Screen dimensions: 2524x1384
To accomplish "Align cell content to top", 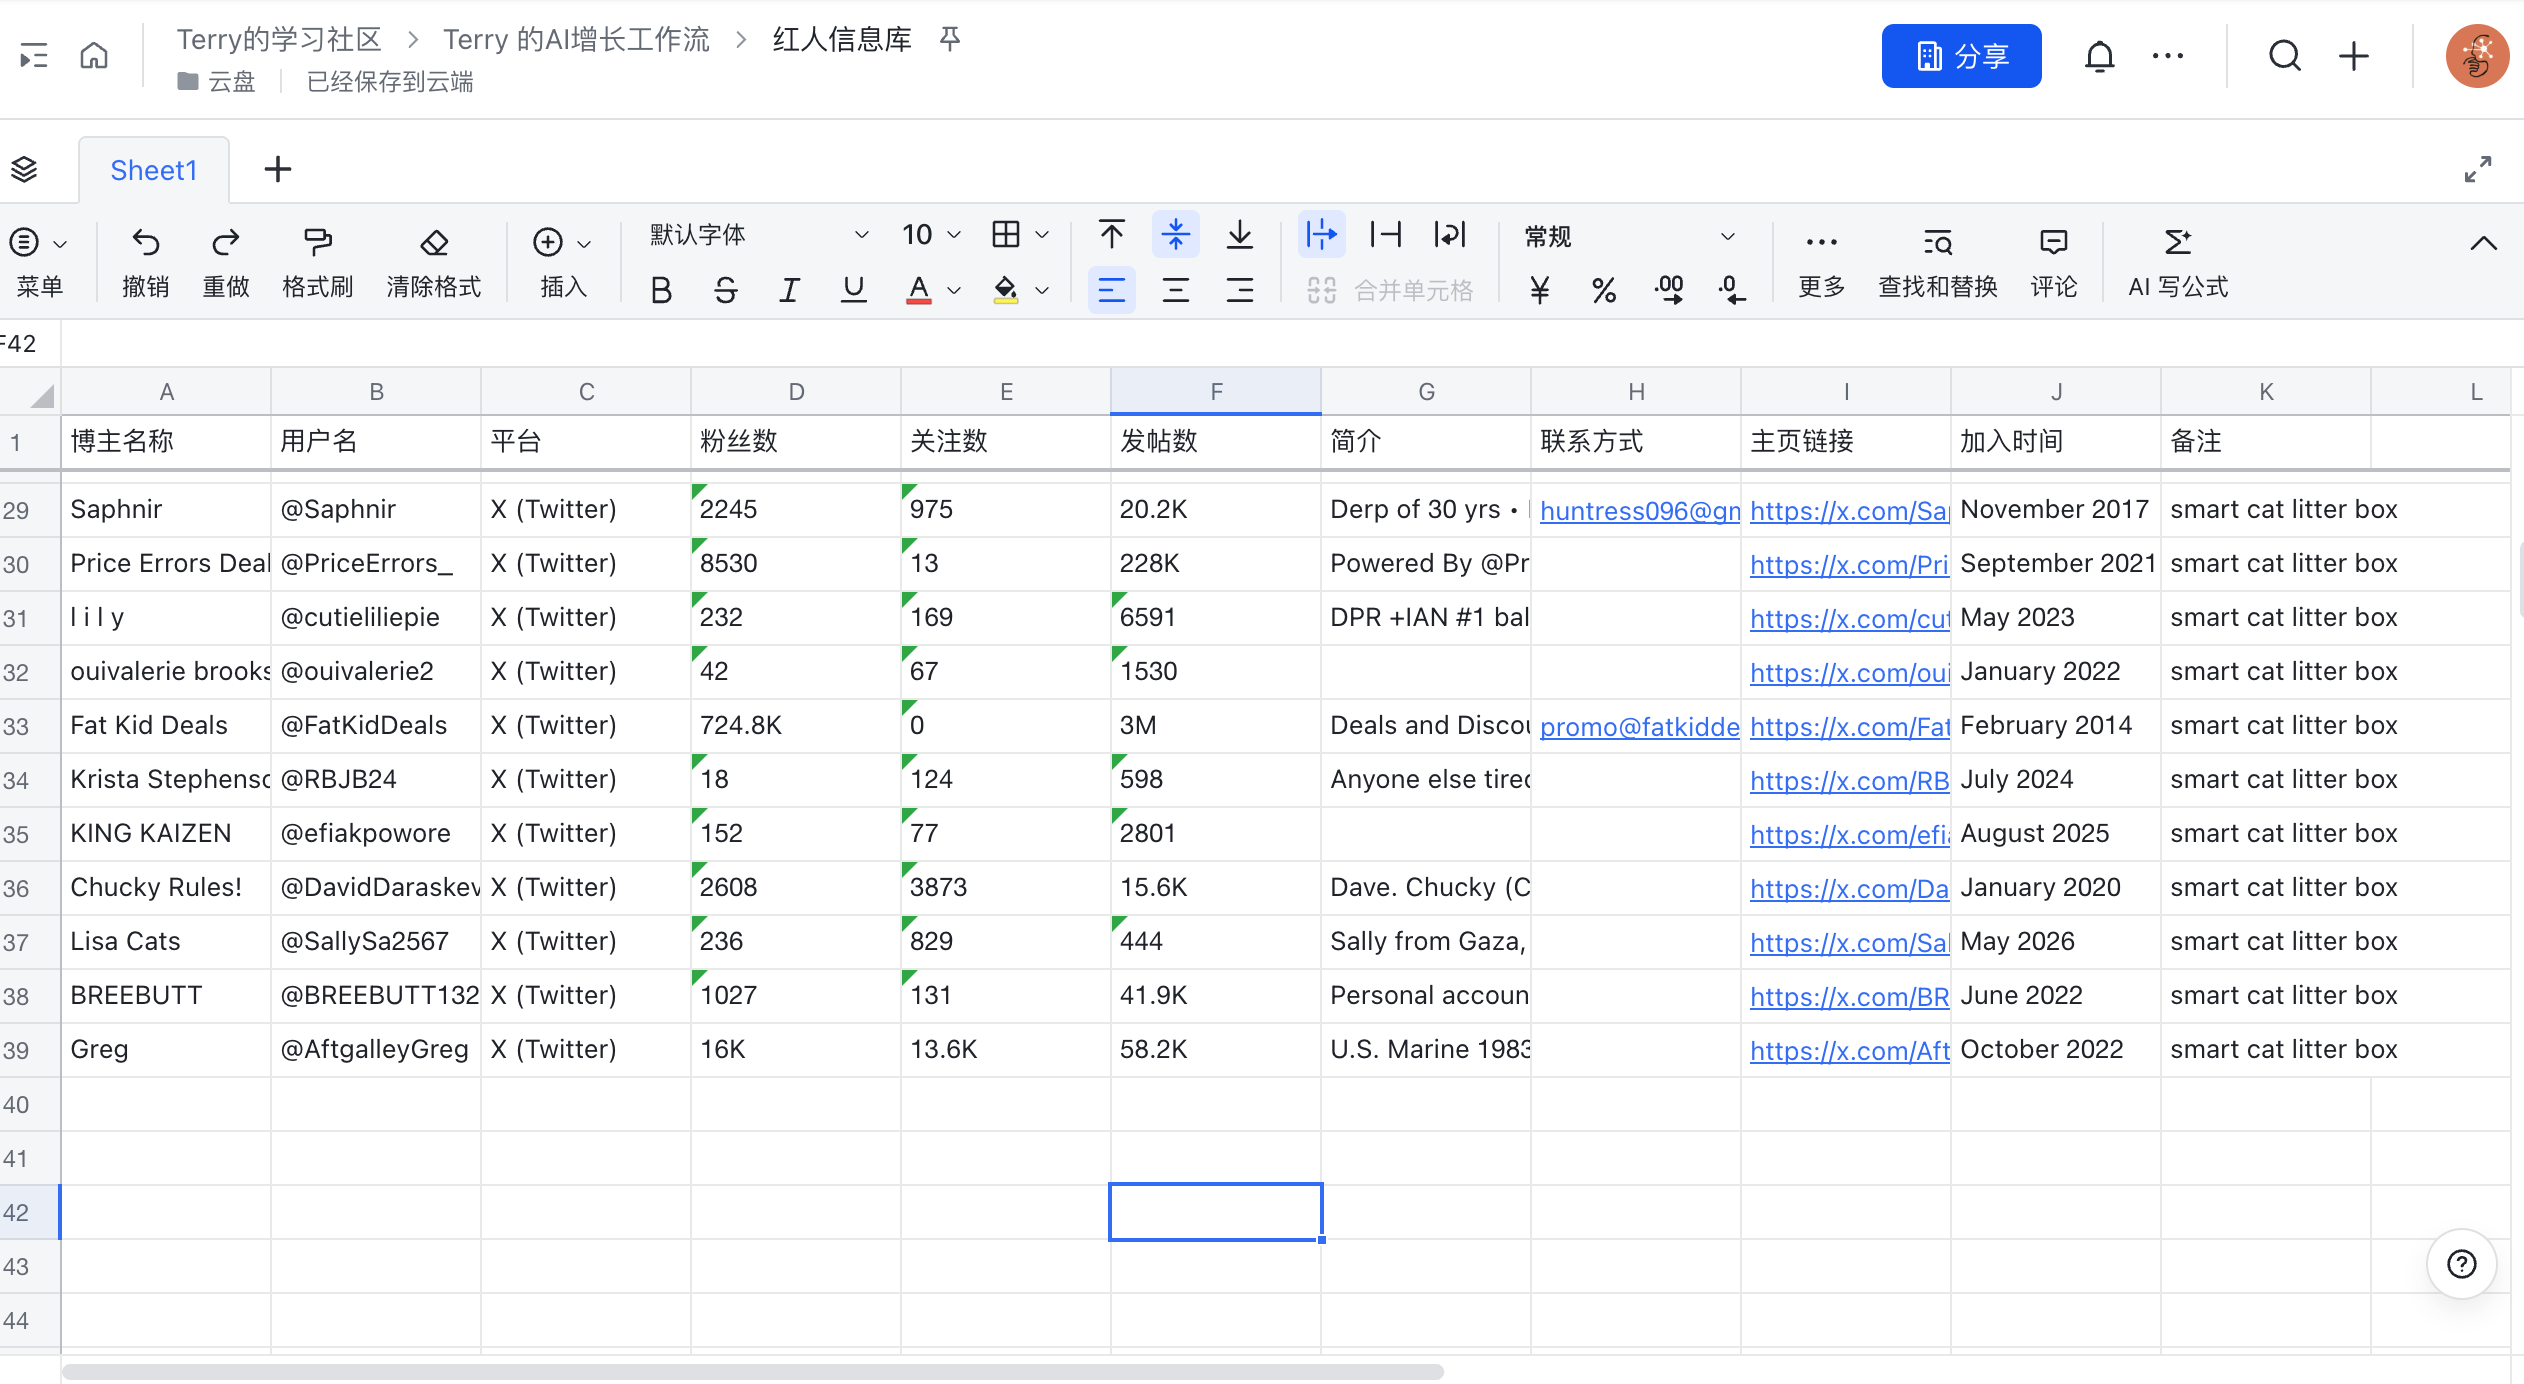I will pyautogui.click(x=1112, y=235).
